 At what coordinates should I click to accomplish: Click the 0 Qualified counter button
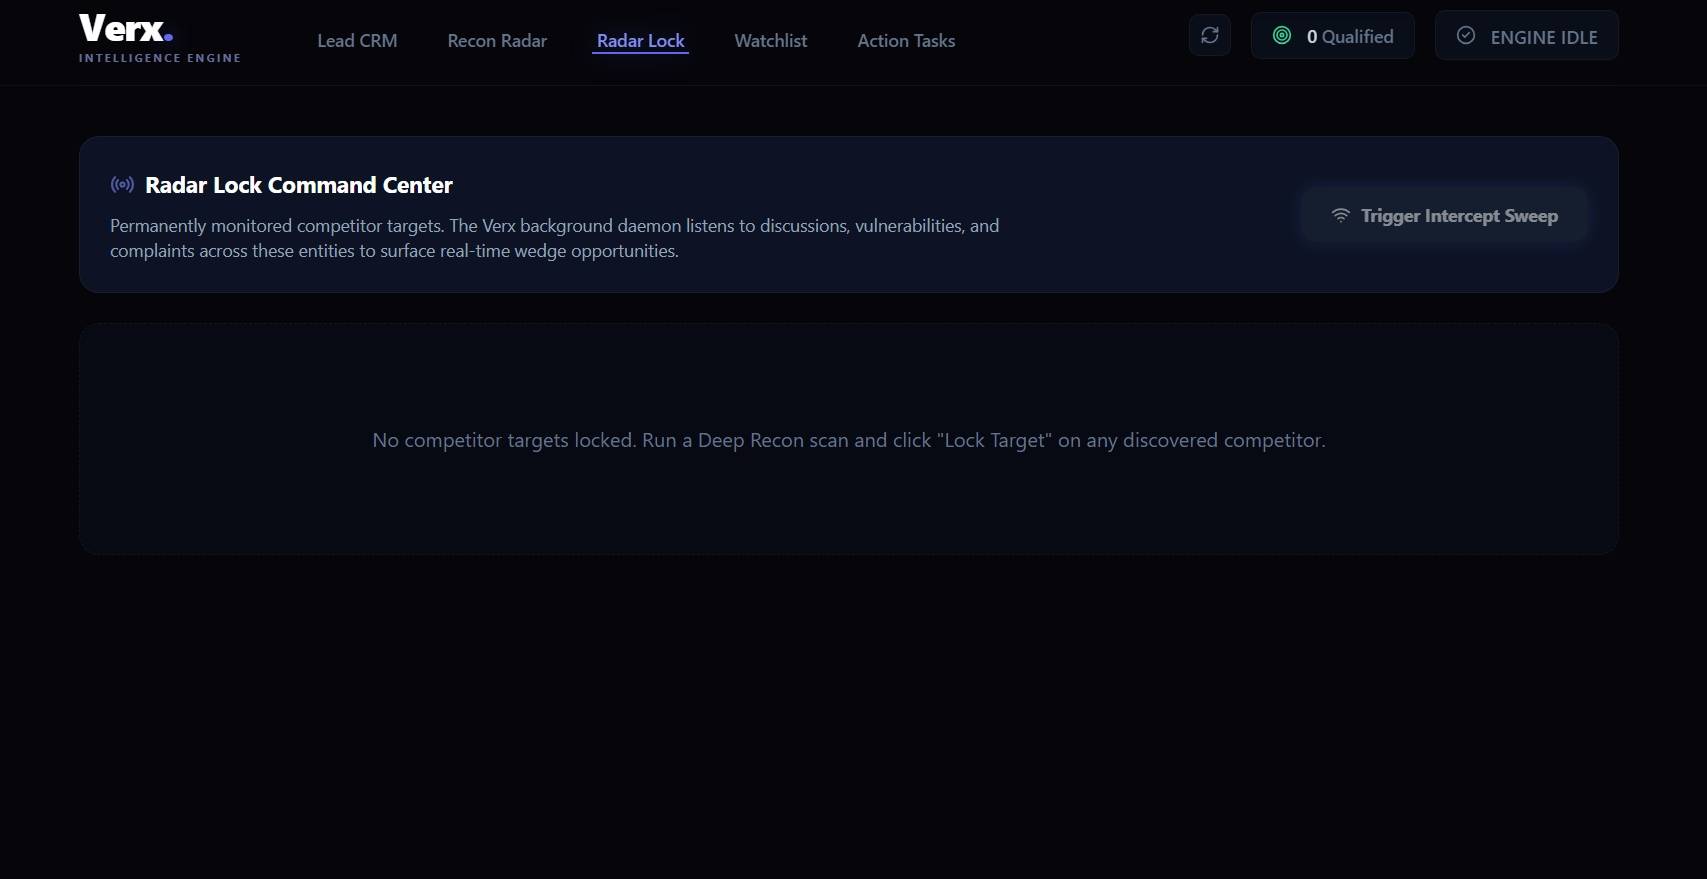tap(1332, 36)
